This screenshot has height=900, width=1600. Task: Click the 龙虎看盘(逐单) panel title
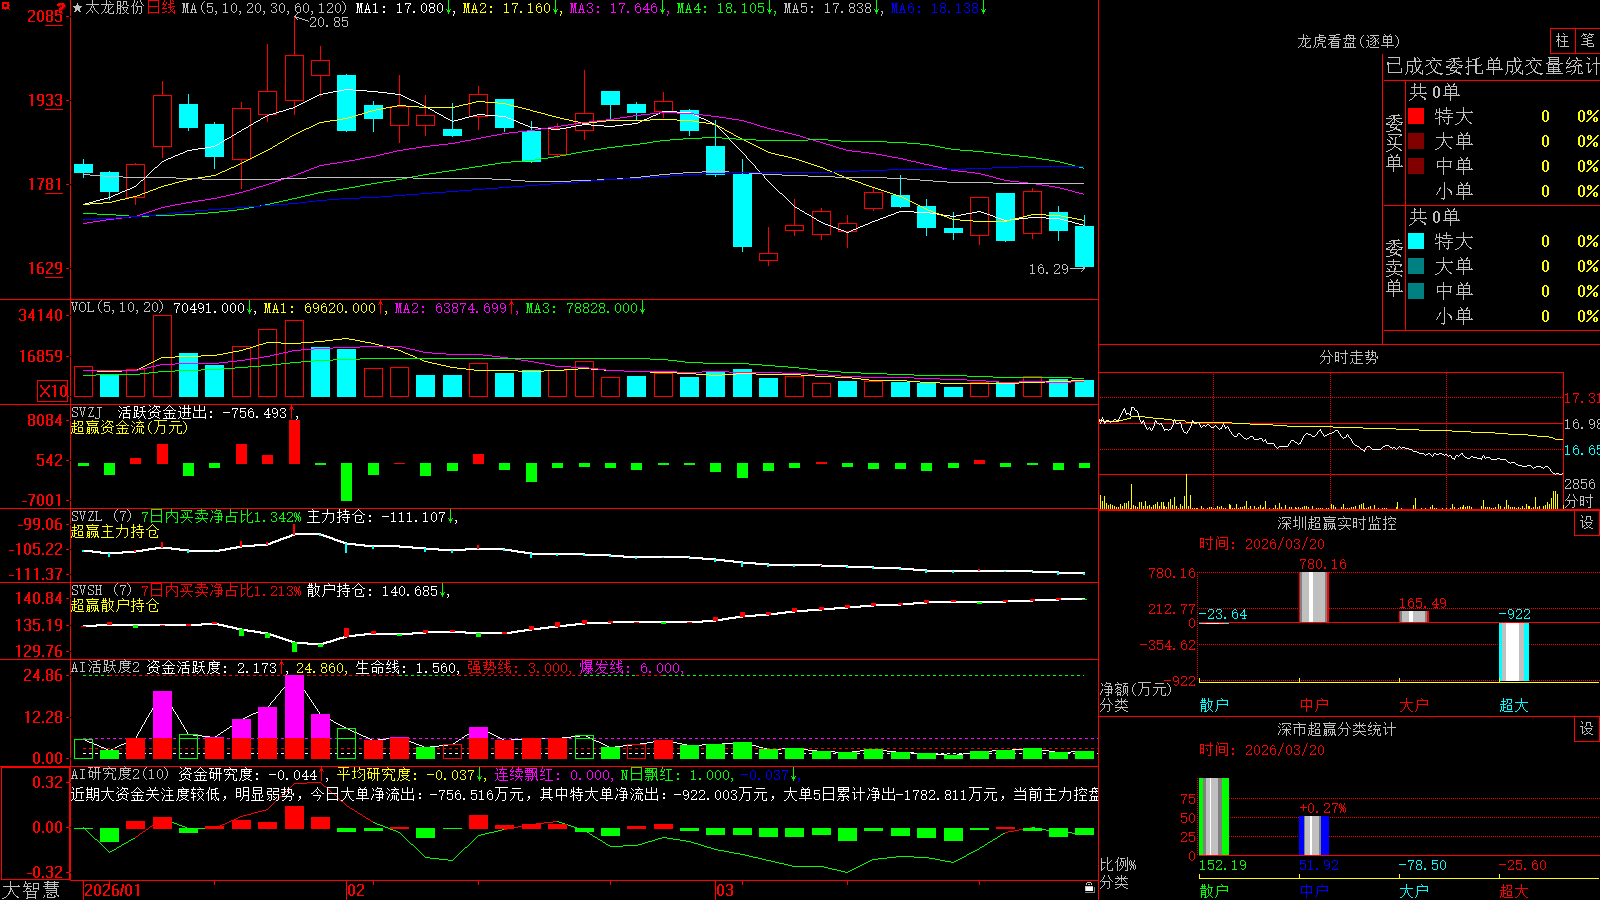point(1348,41)
